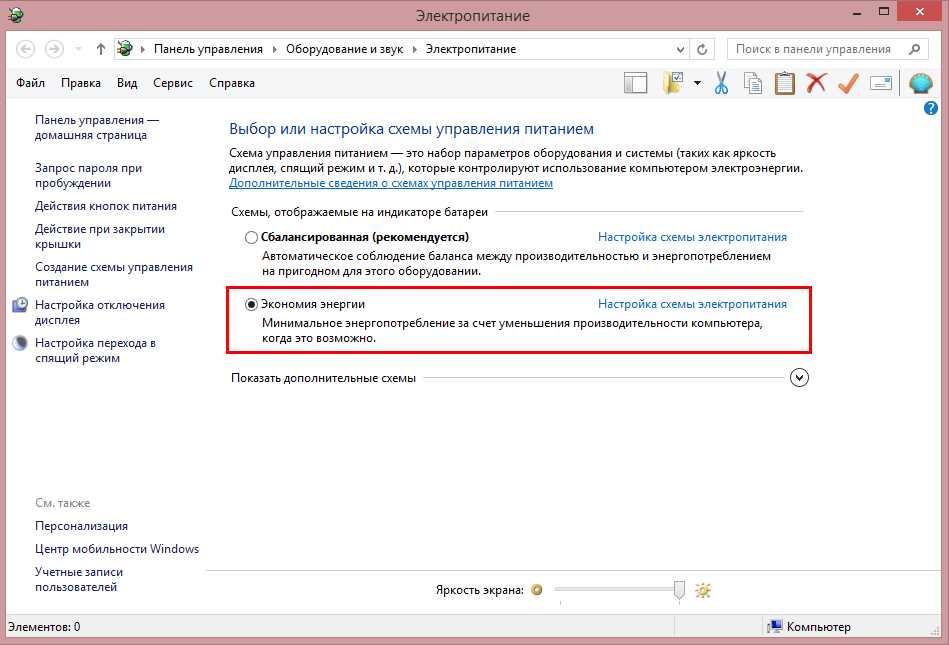Click the red X Delete icon
949x645 pixels.
point(816,83)
